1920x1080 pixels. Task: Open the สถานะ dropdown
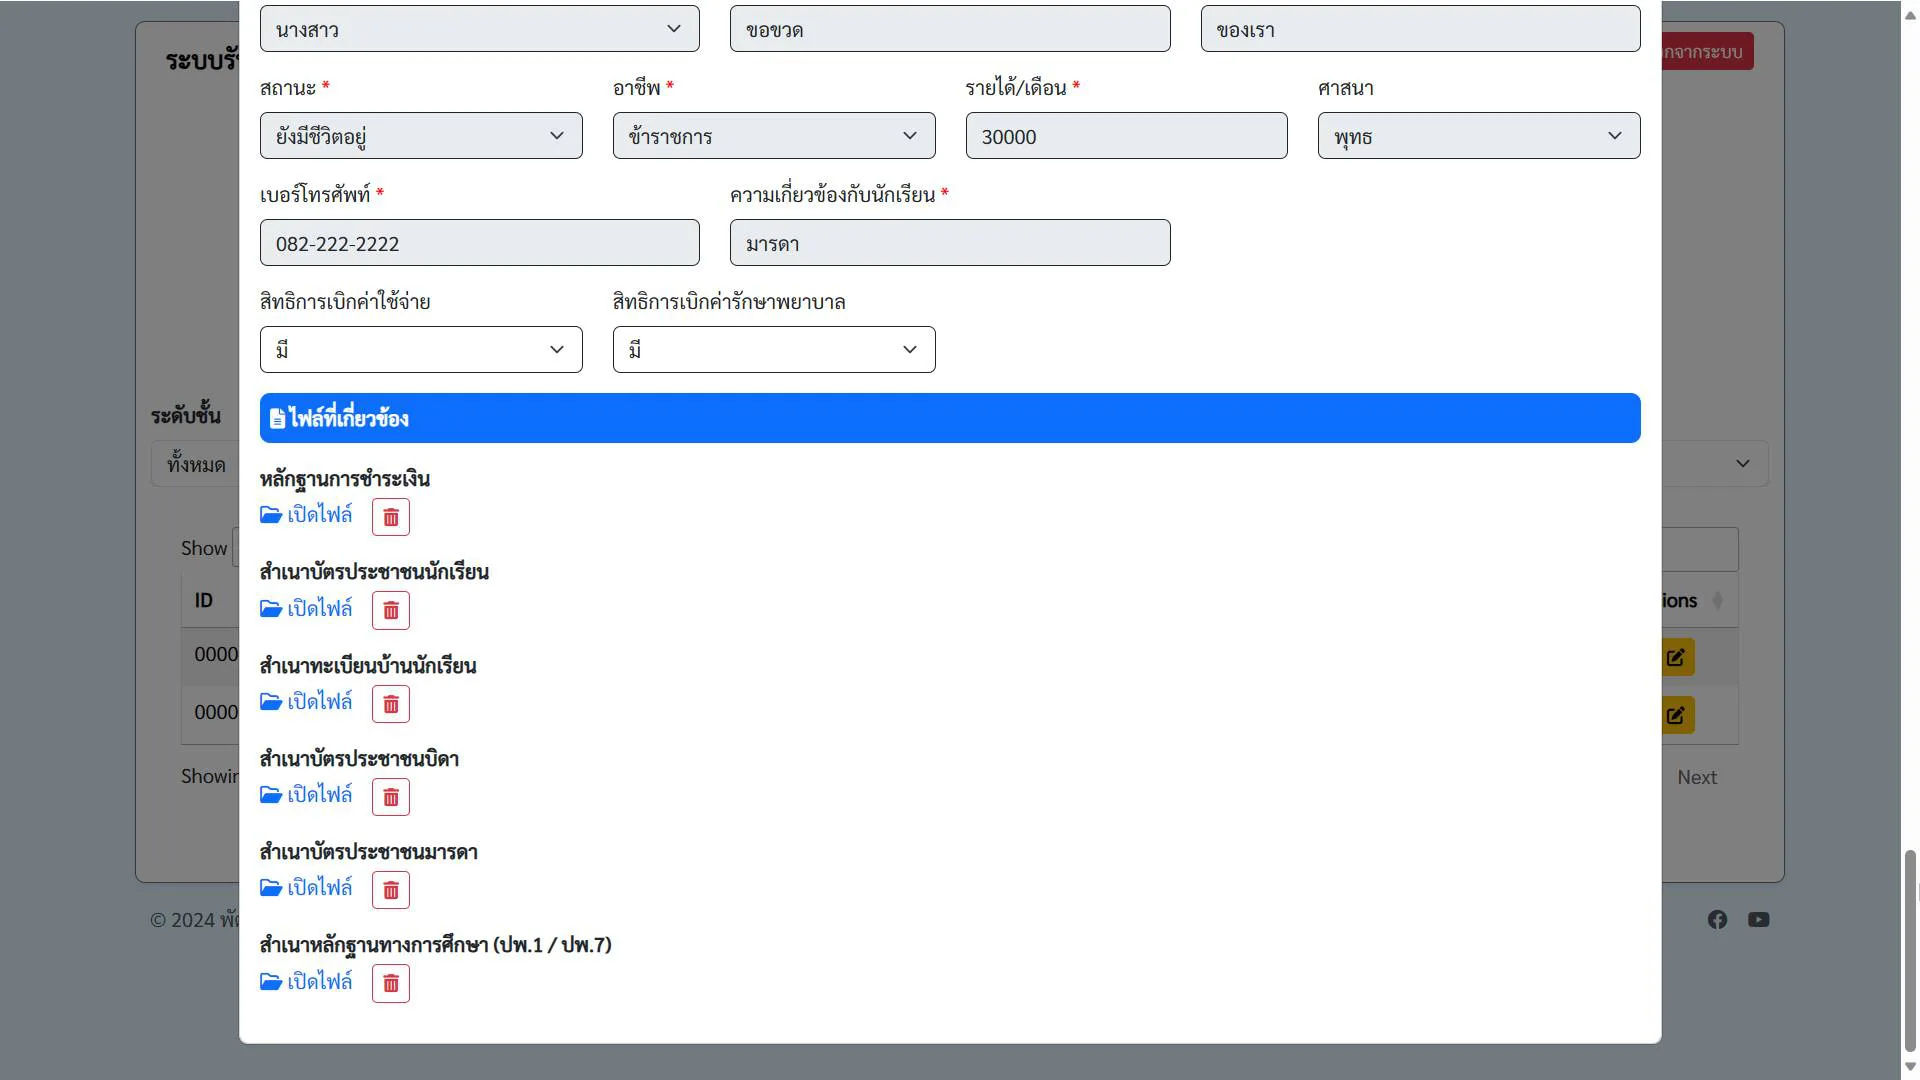coord(421,136)
